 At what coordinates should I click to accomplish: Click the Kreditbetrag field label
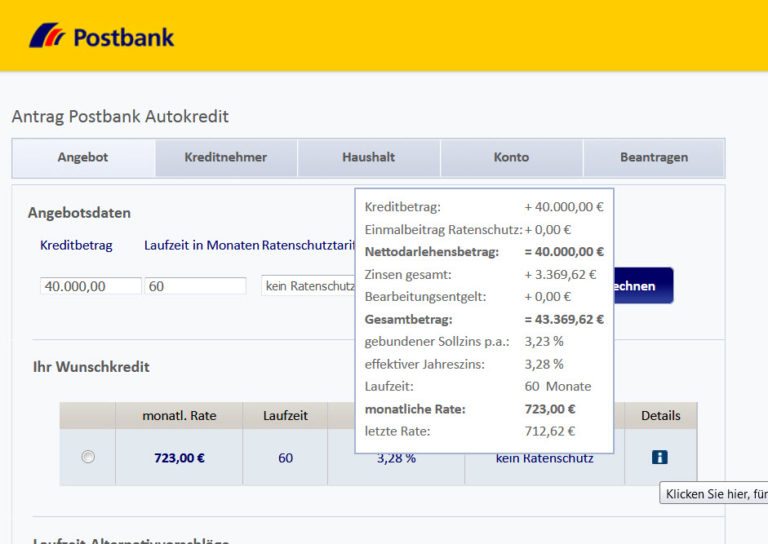pos(76,245)
